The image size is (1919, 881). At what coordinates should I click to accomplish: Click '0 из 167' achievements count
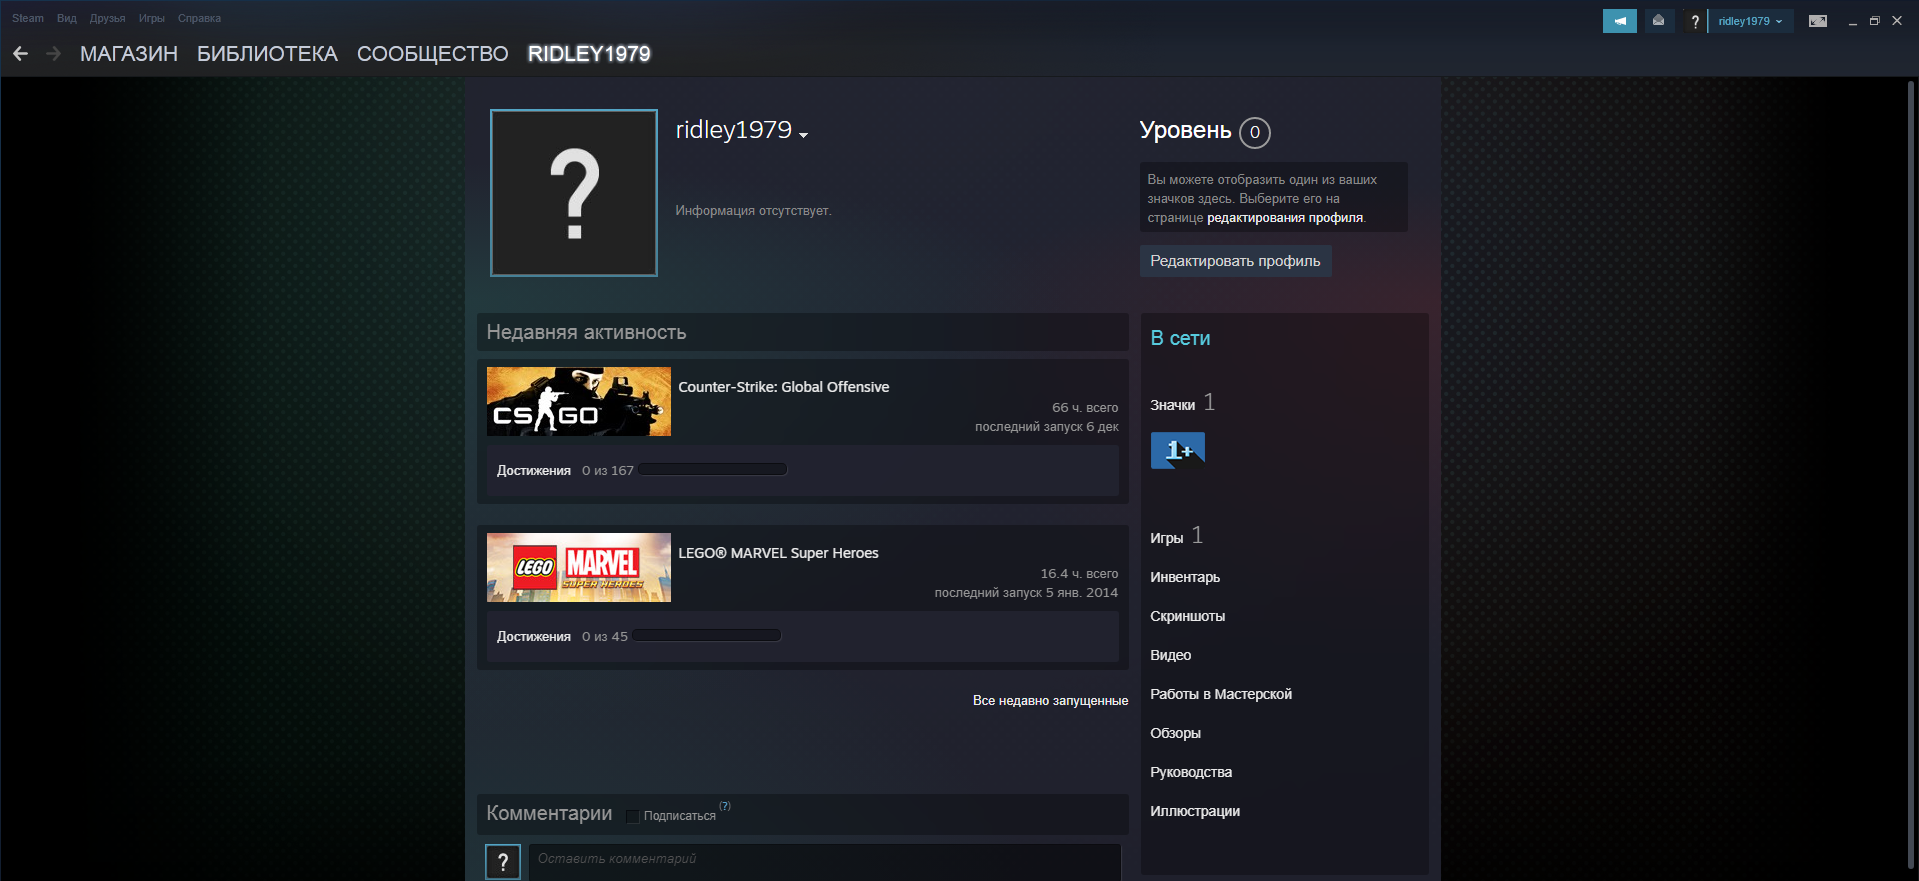608,470
